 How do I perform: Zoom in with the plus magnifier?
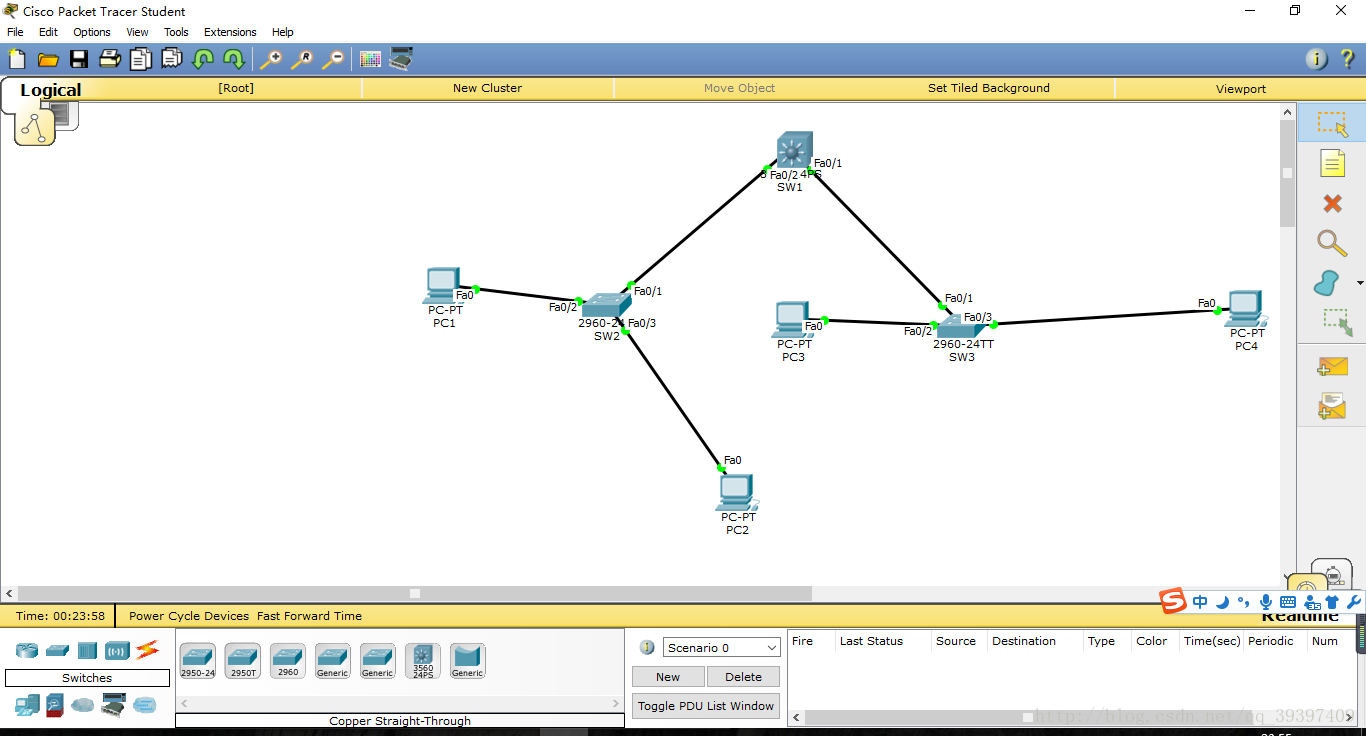pos(271,59)
